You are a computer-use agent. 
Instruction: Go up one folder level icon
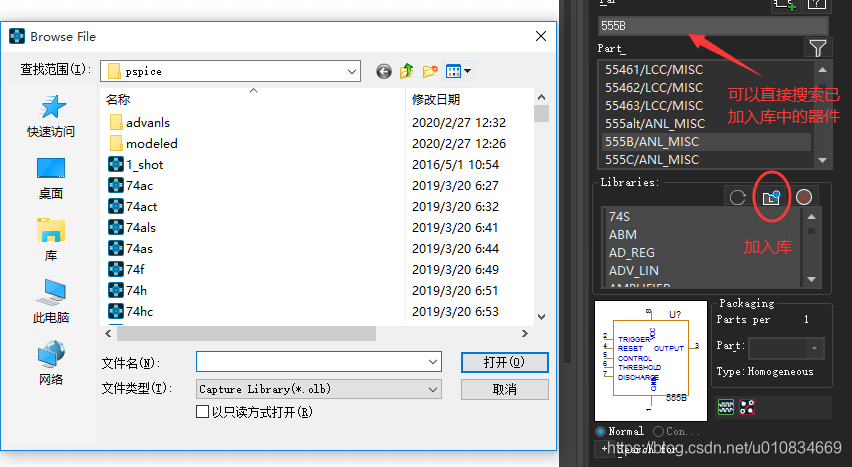click(406, 71)
